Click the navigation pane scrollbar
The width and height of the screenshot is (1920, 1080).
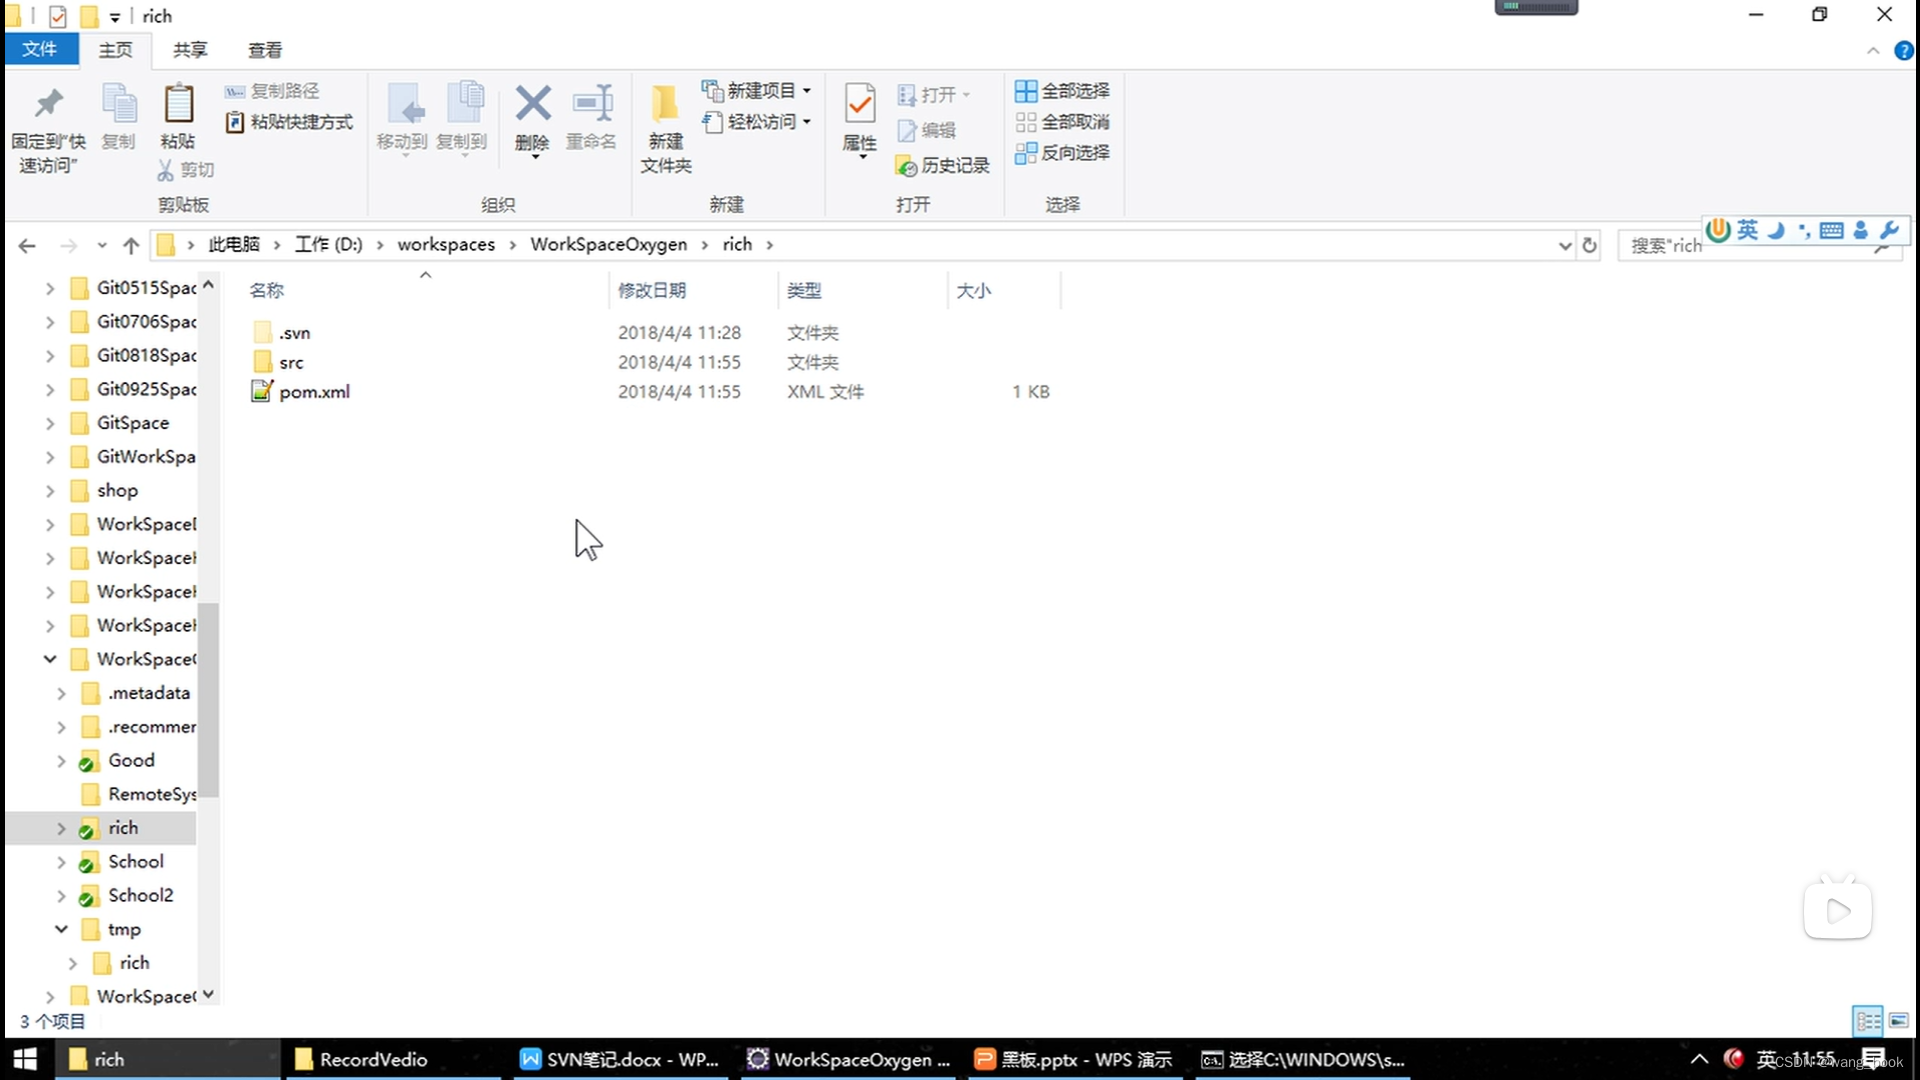pos(208,700)
